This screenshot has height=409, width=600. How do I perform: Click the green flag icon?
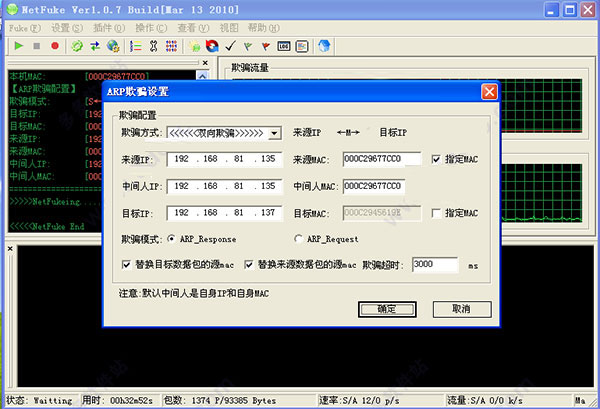pyautogui.click(x=248, y=46)
